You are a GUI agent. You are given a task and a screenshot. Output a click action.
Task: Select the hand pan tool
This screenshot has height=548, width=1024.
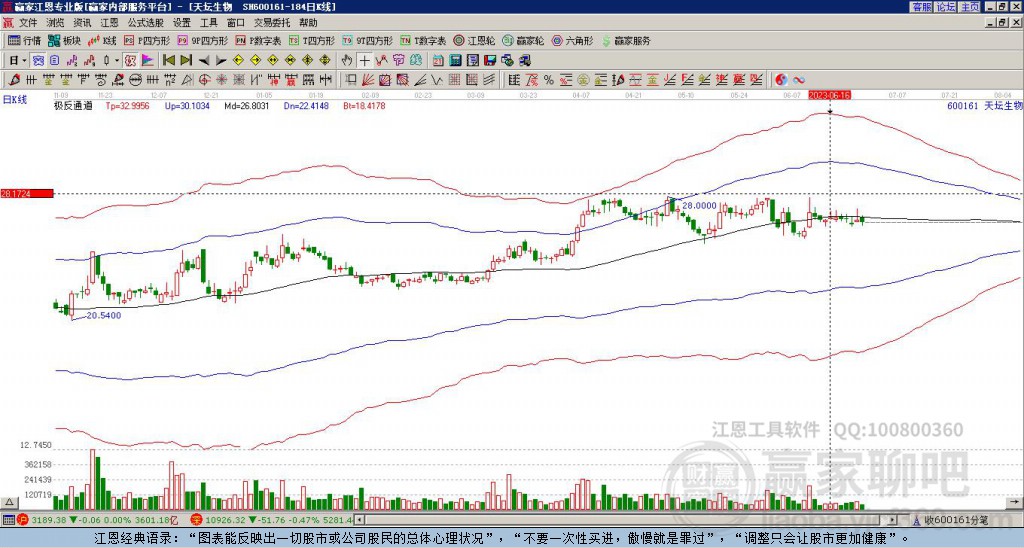pyautogui.click(x=347, y=61)
